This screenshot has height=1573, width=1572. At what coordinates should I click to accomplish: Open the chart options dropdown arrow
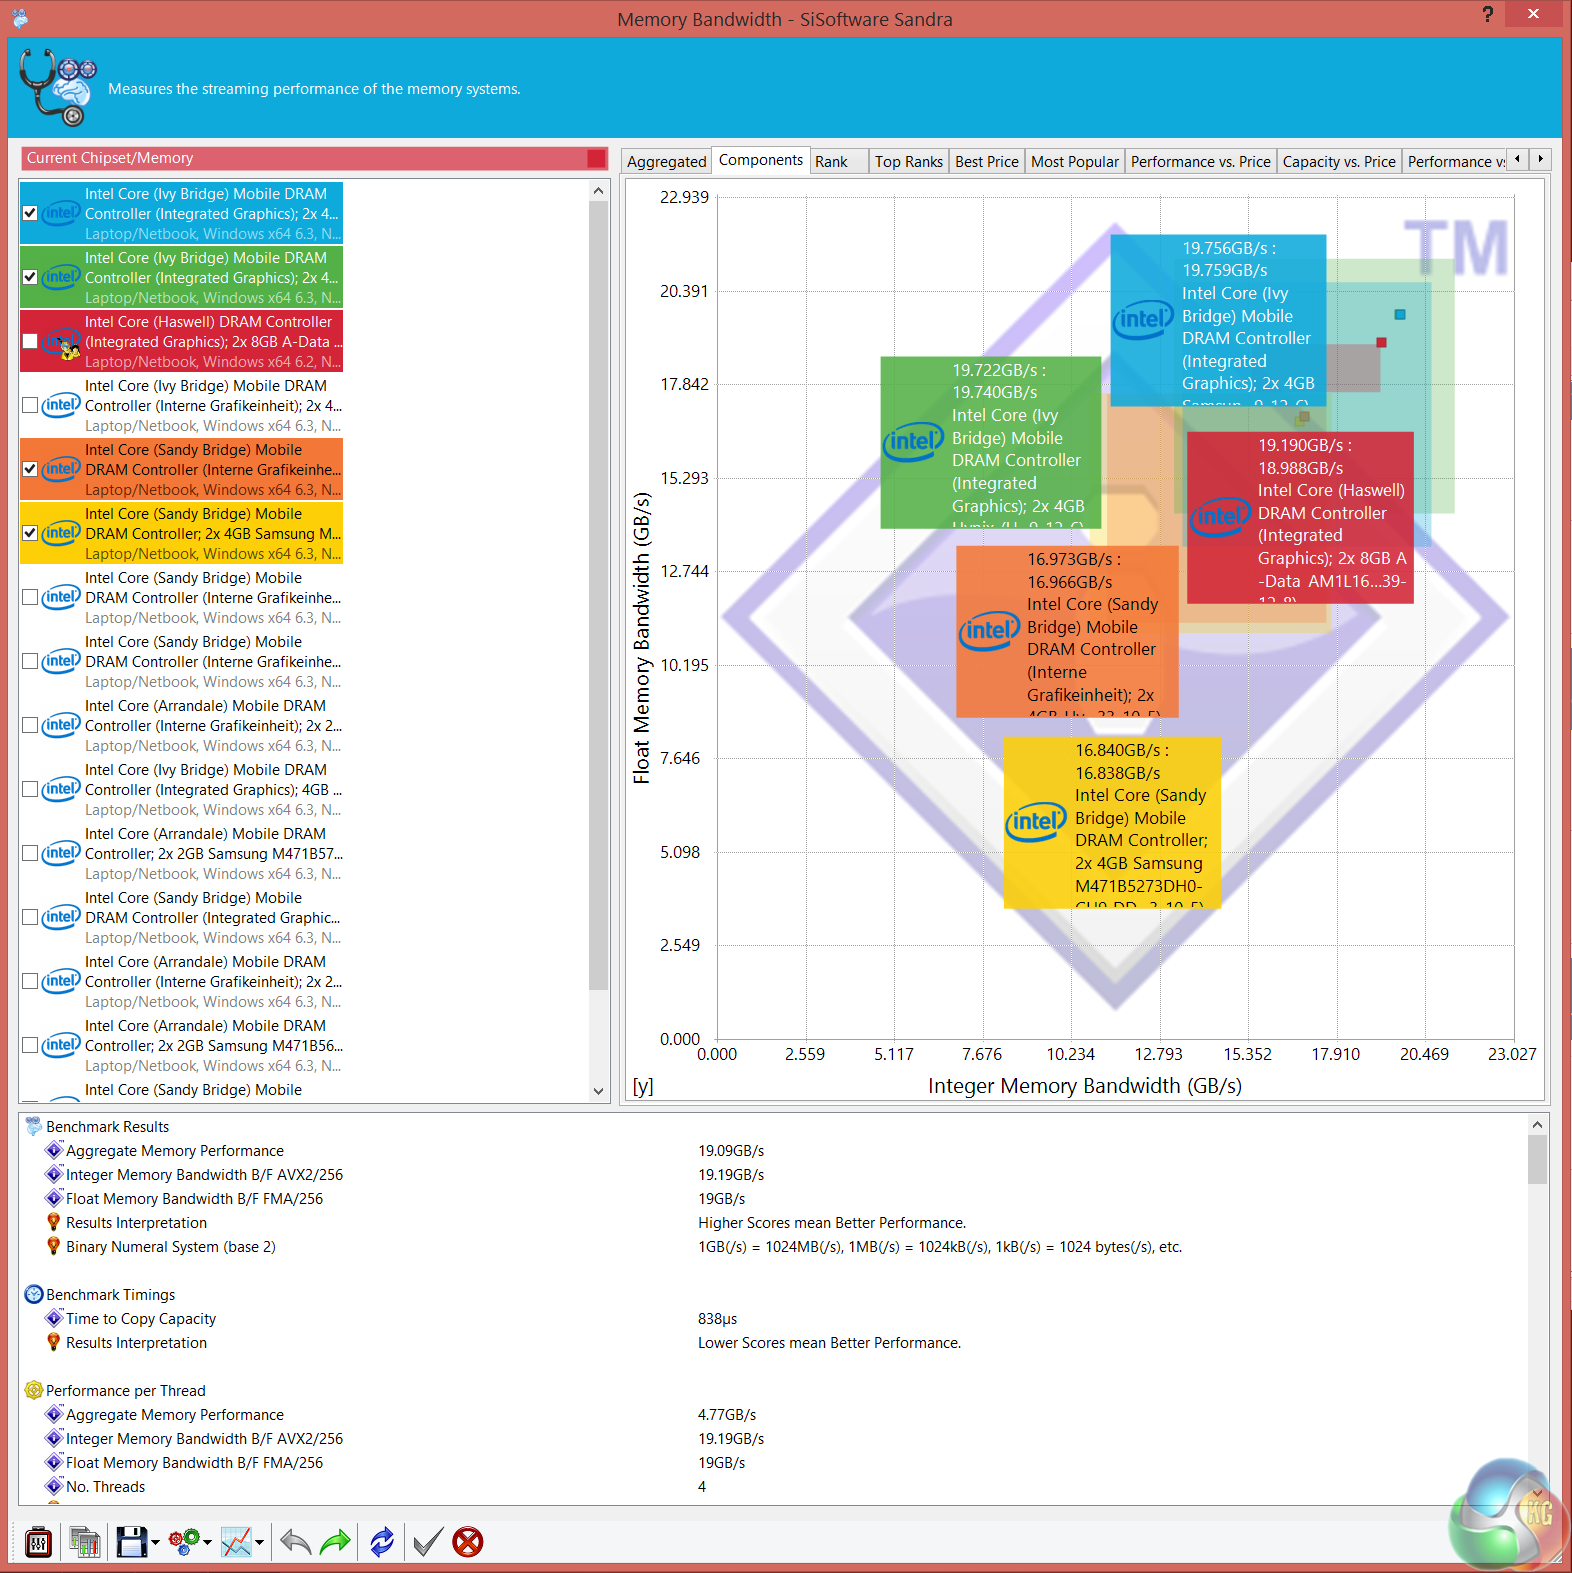point(259,1543)
